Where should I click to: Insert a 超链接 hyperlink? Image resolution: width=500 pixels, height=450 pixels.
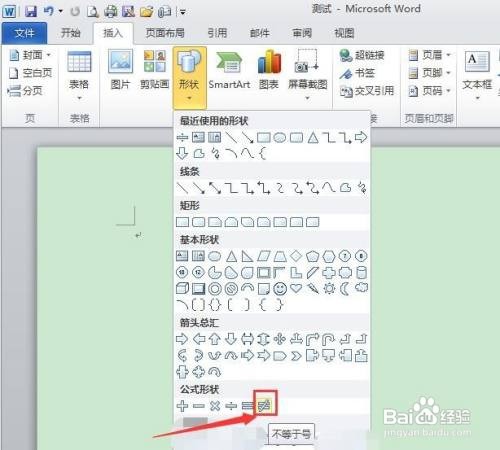pos(363,55)
